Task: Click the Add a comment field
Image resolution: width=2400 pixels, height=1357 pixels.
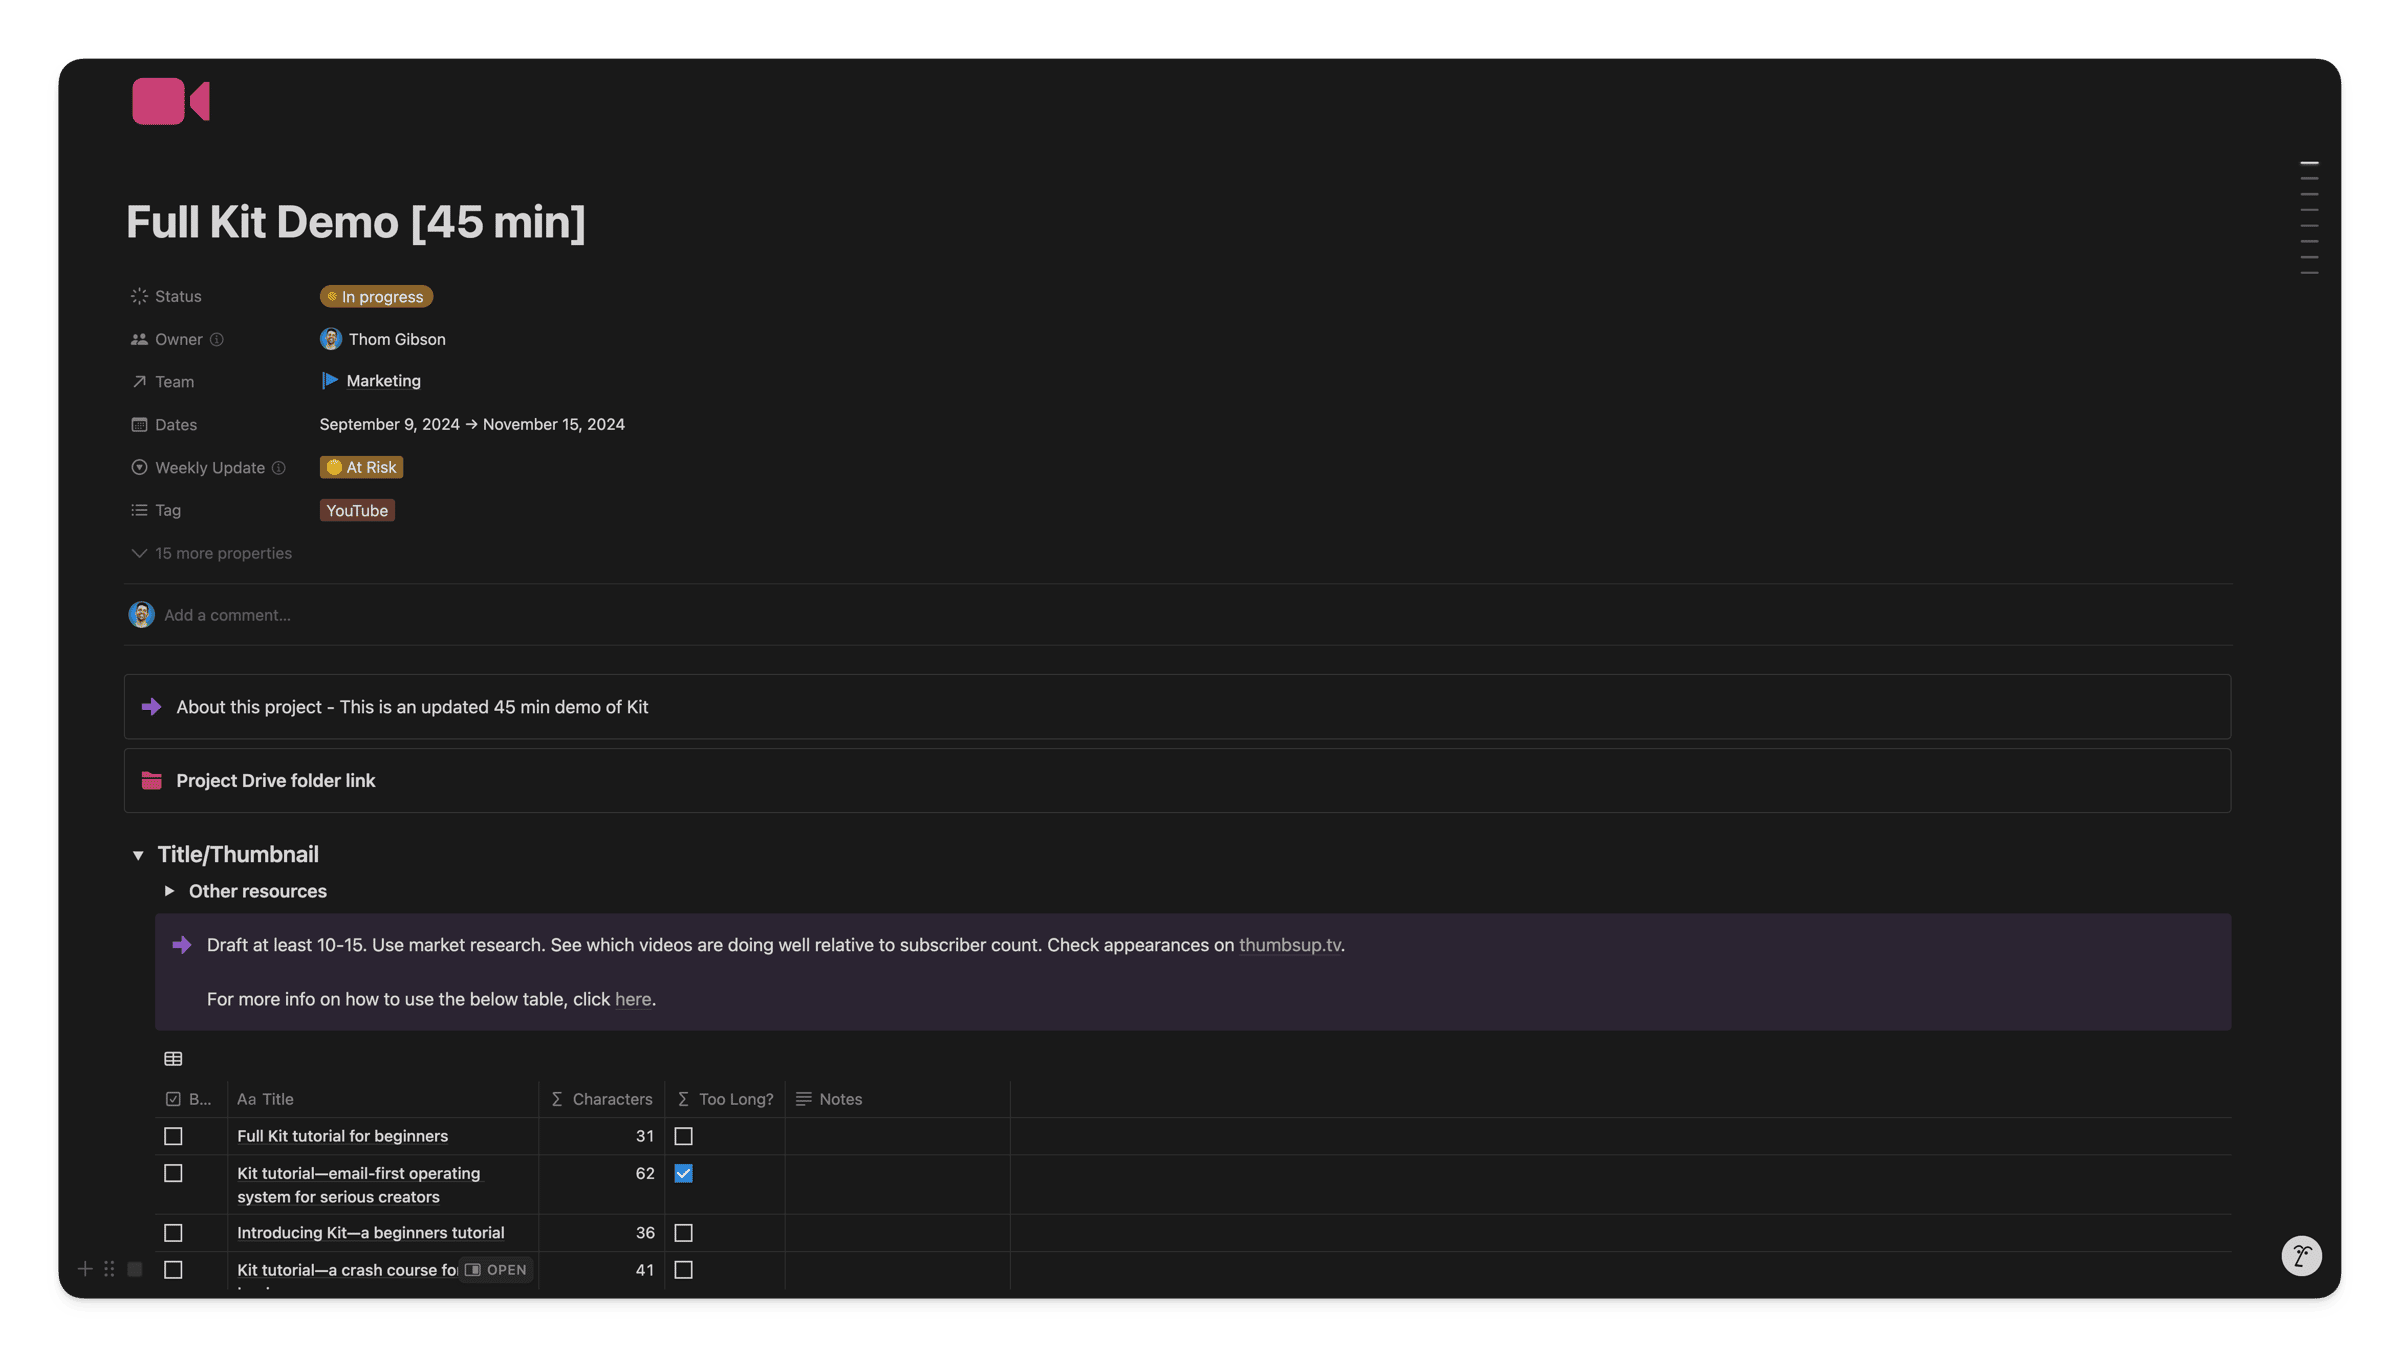Action: [228, 615]
